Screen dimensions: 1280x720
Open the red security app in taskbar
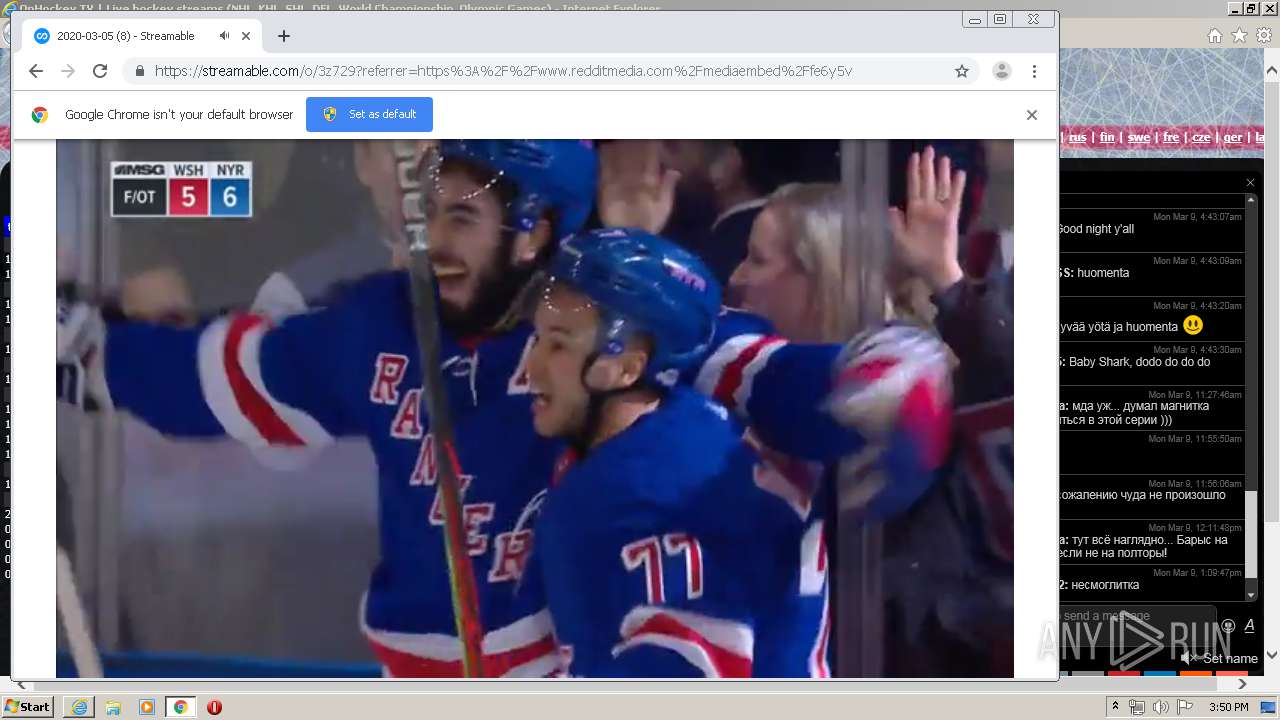click(x=214, y=707)
